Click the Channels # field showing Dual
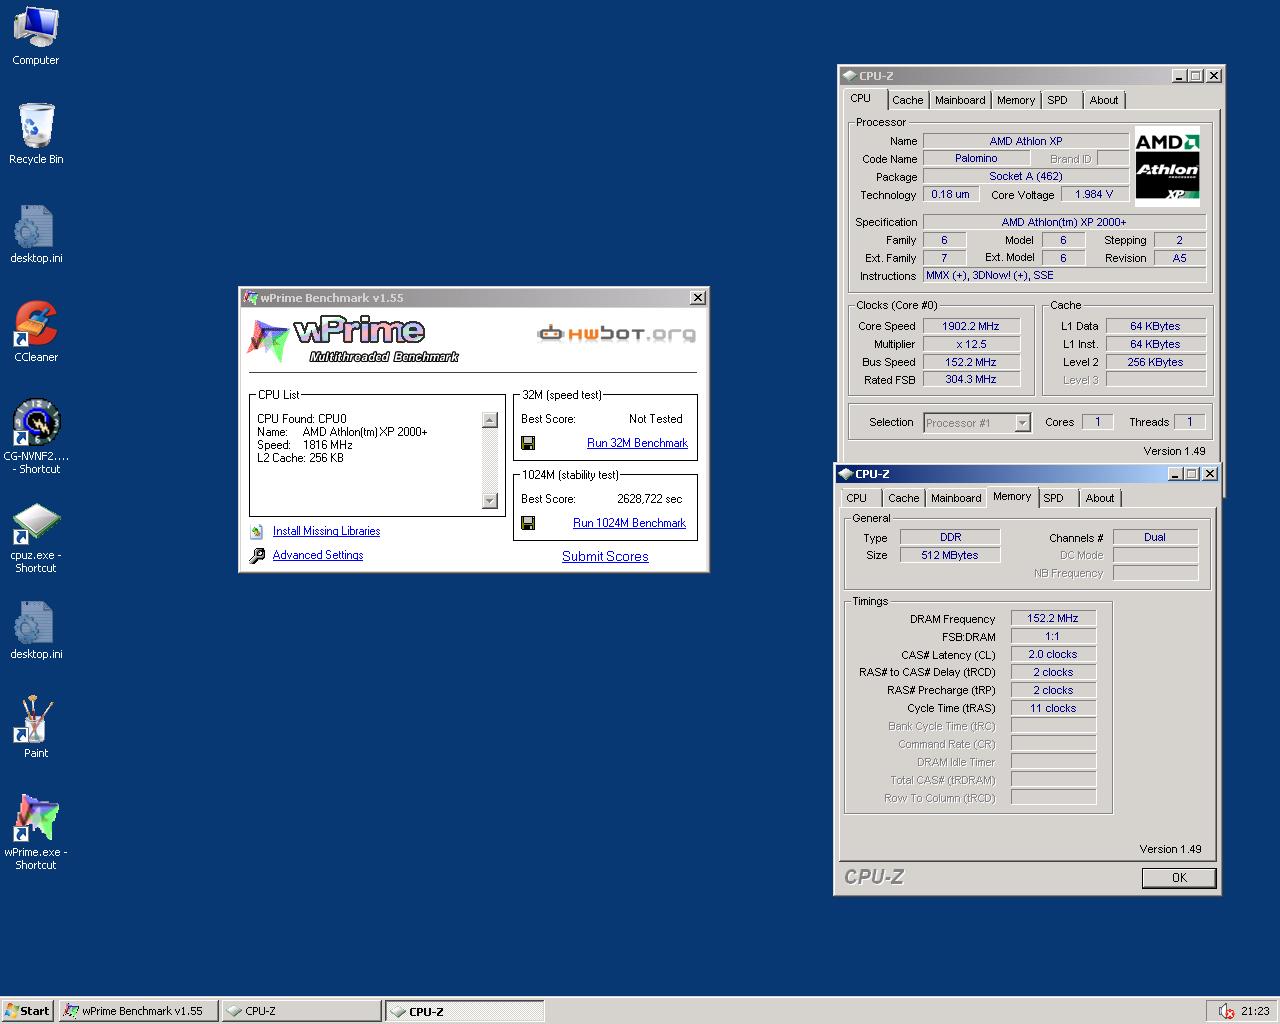Screen dimensions: 1280x1024 tap(1155, 538)
